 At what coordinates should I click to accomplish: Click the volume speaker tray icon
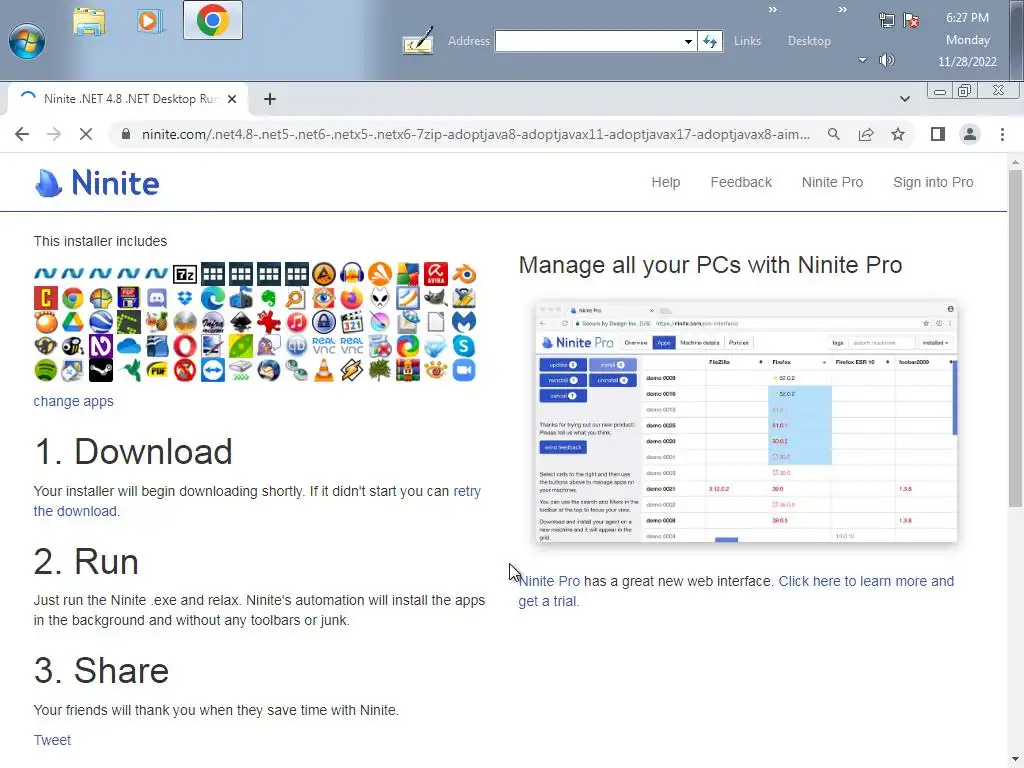pyautogui.click(x=886, y=60)
